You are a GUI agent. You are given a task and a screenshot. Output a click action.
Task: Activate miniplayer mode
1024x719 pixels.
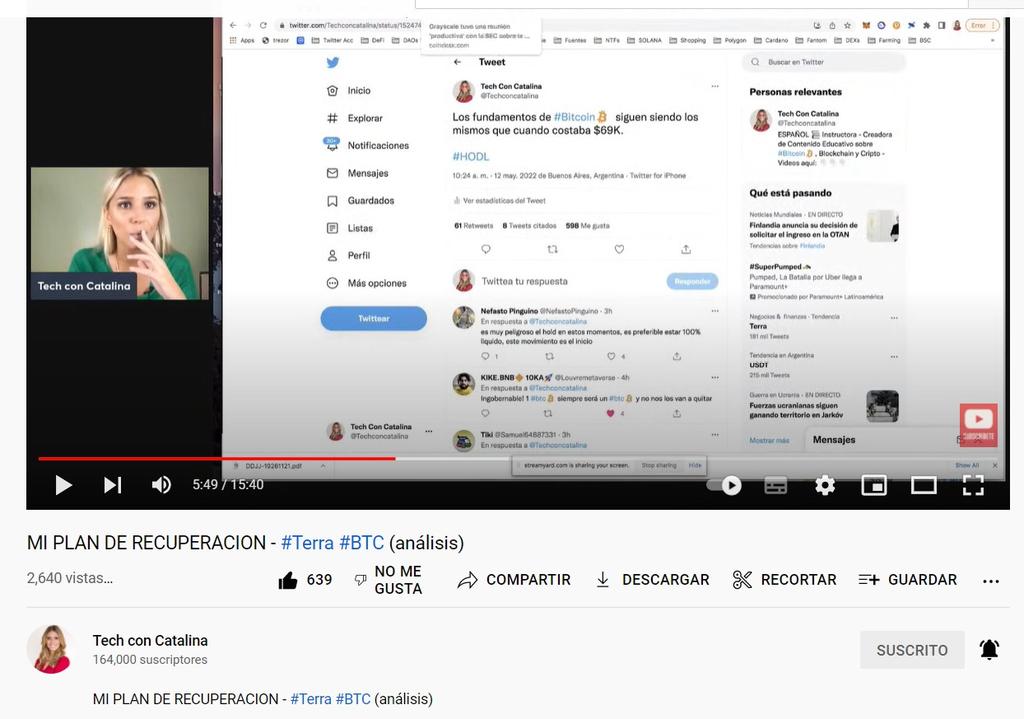874,485
